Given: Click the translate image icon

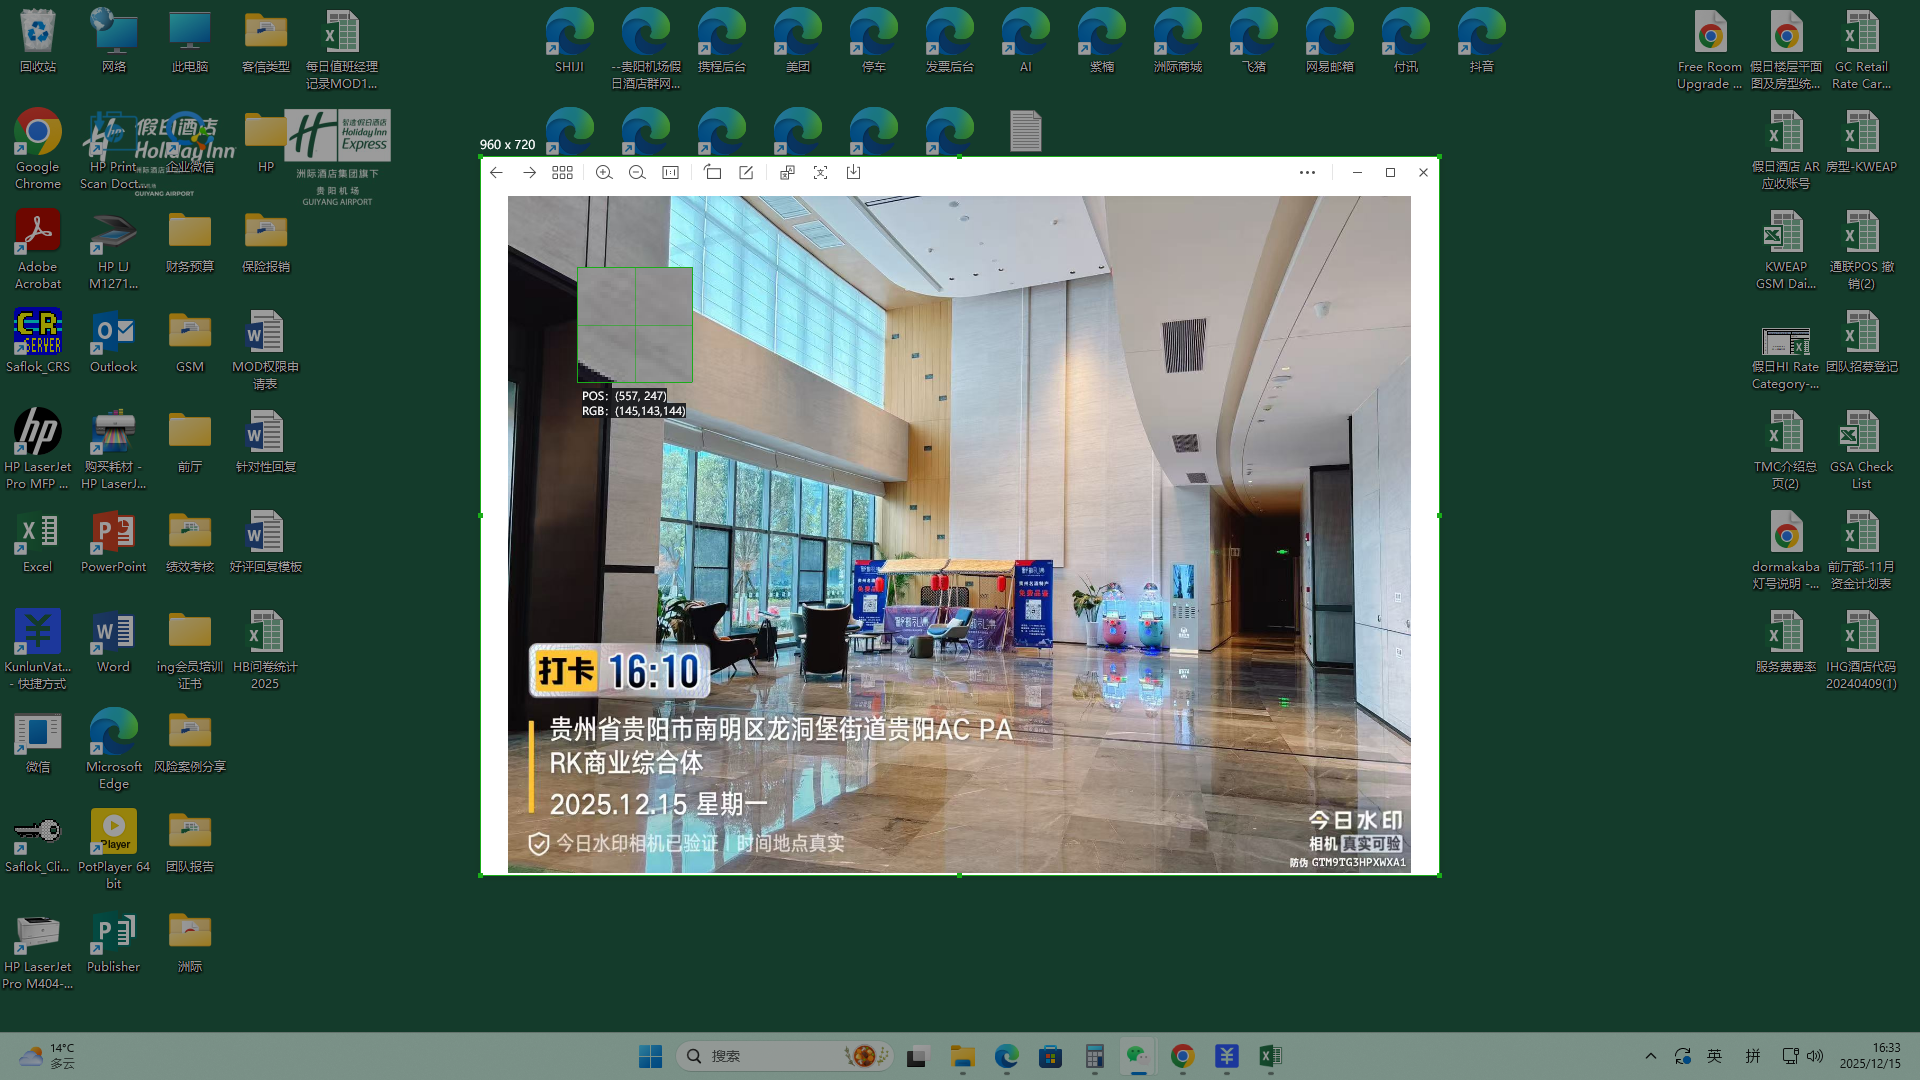Looking at the screenshot, I should pyautogui.click(x=787, y=172).
